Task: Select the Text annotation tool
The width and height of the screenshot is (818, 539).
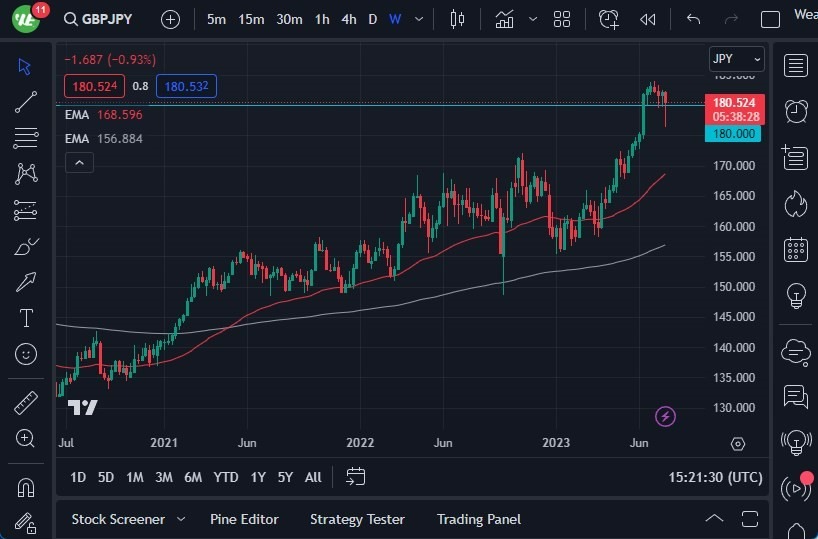Action: click(26, 318)
